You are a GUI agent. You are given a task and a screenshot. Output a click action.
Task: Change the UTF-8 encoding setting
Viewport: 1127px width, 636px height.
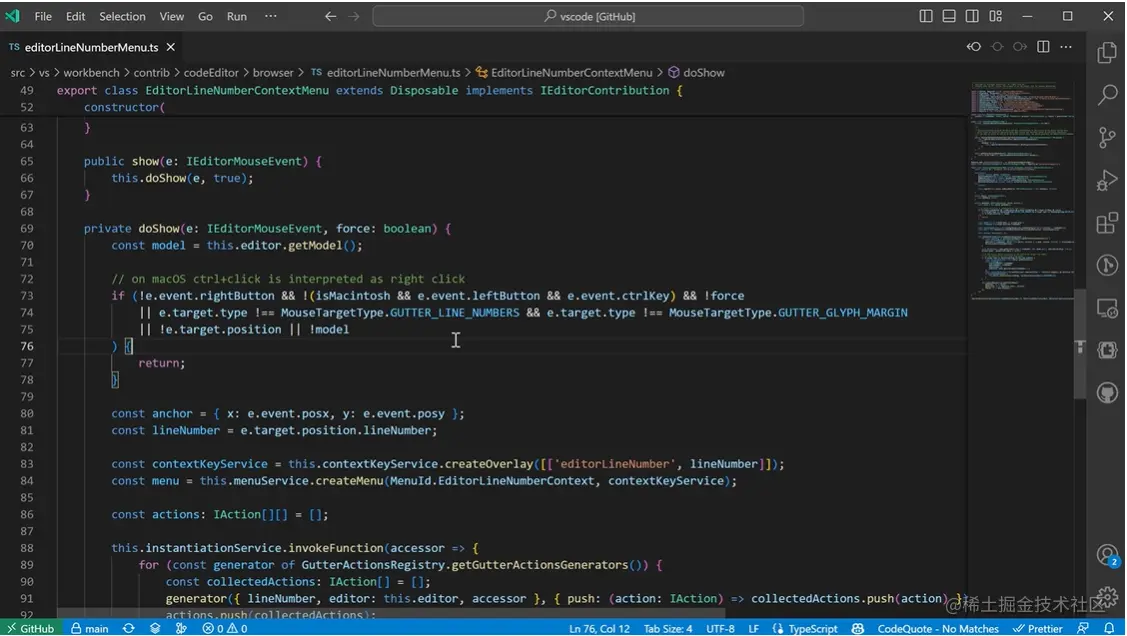tap(720, 628)
